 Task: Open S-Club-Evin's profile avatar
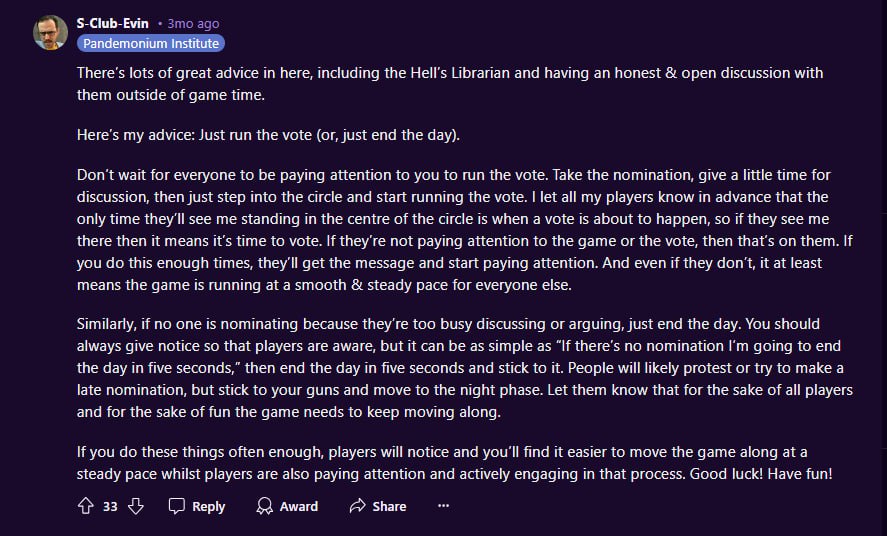pos(50,32)
